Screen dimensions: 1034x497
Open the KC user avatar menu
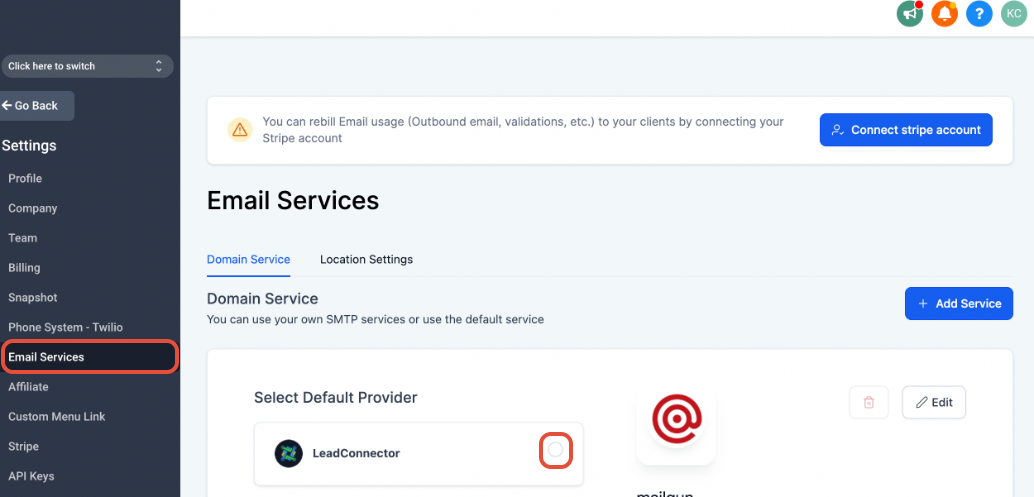pos(1014,14)
